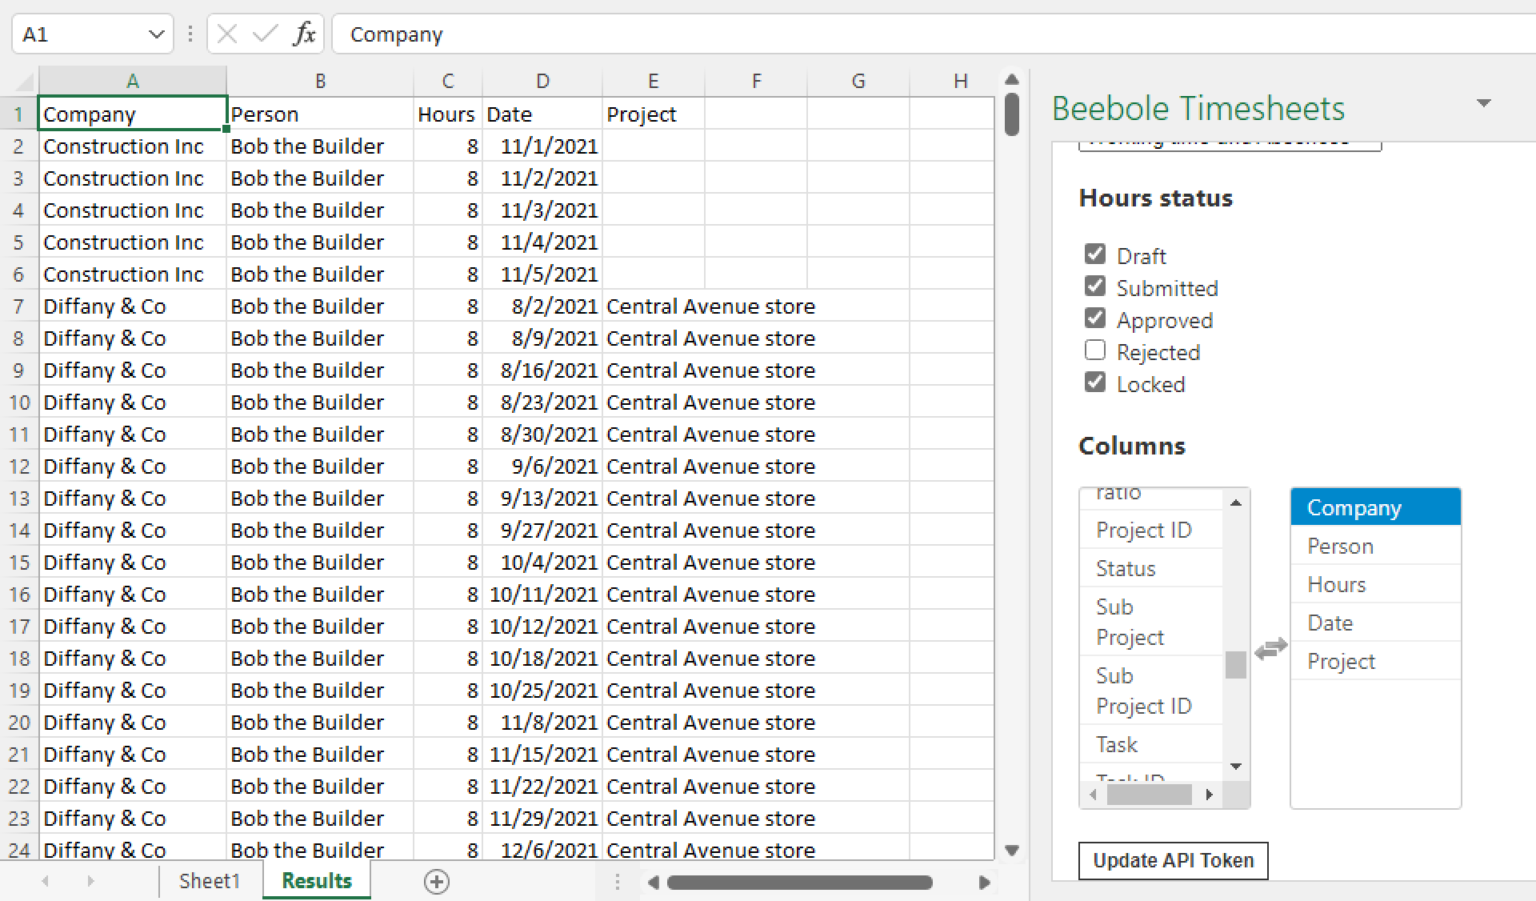Click the swap arrows icon between the column lists

point(1270,649)
